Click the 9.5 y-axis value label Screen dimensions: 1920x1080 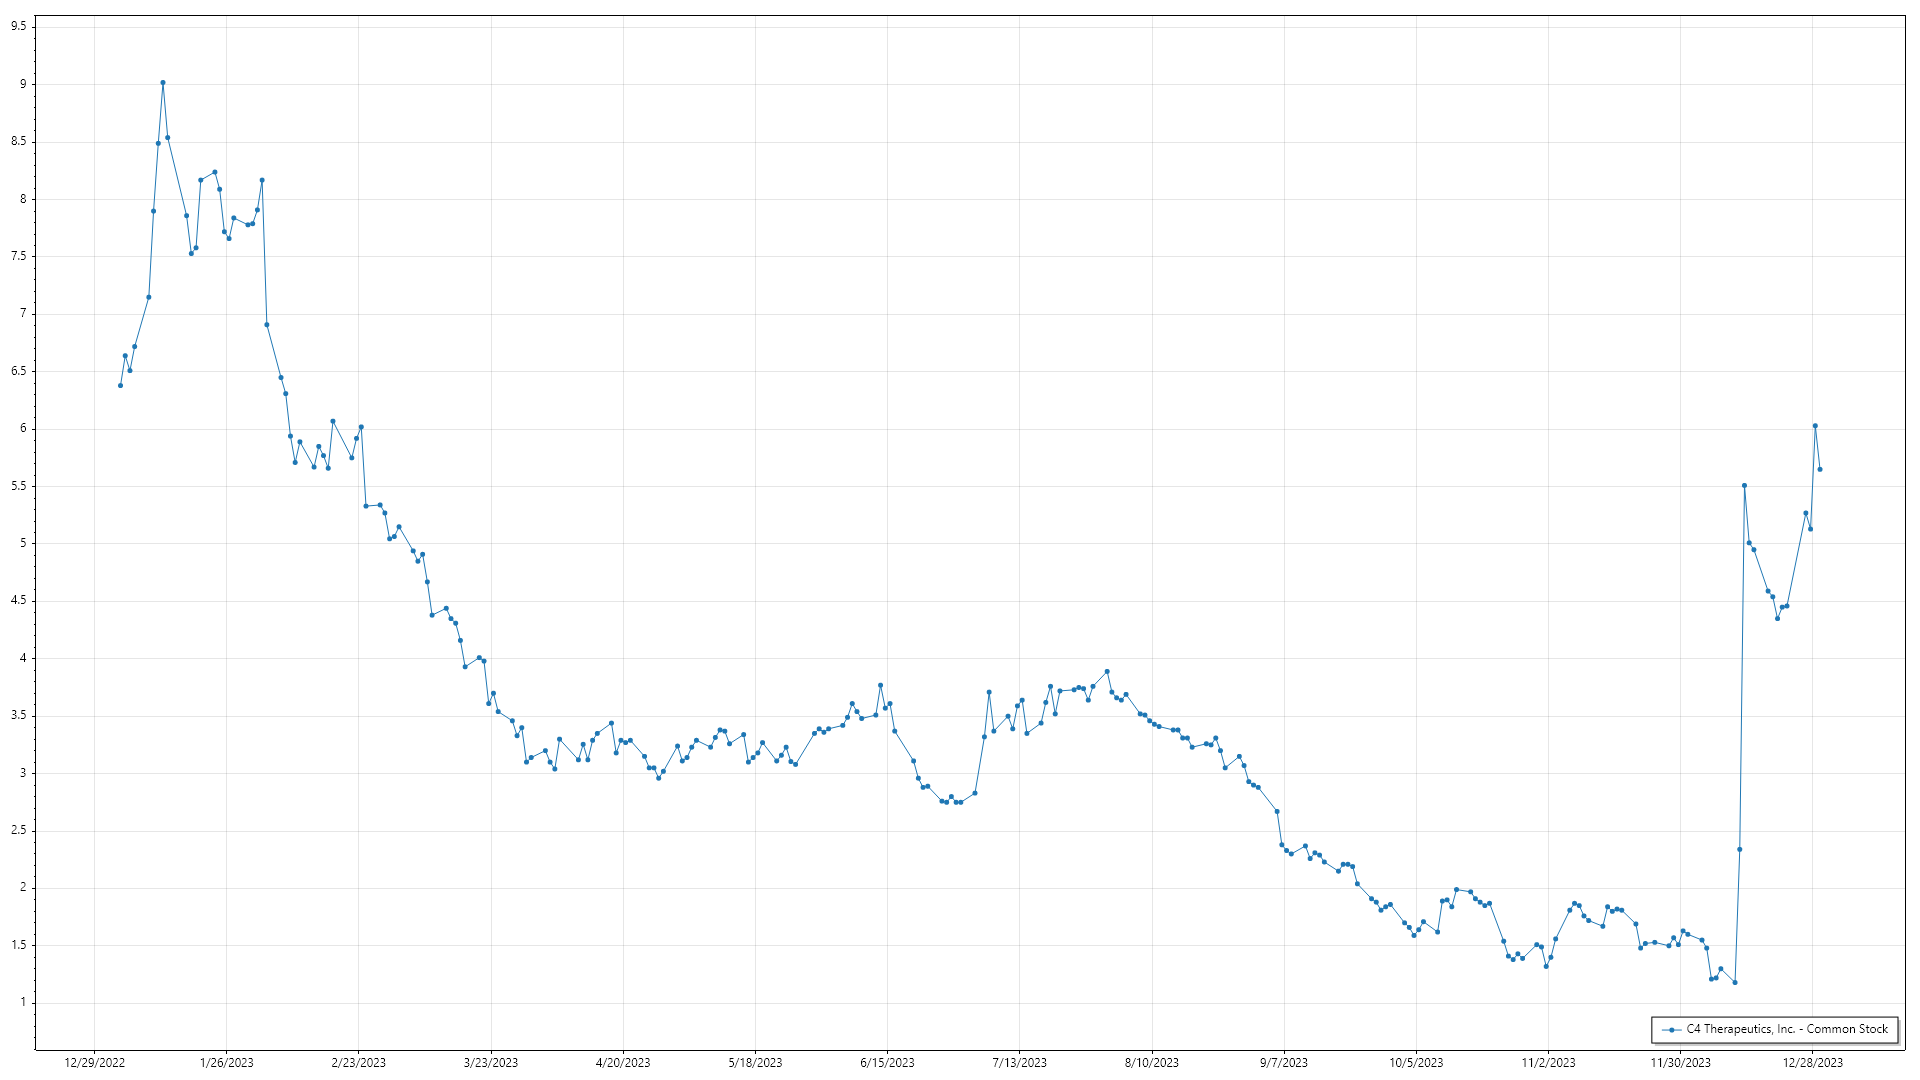pos(19,27)
